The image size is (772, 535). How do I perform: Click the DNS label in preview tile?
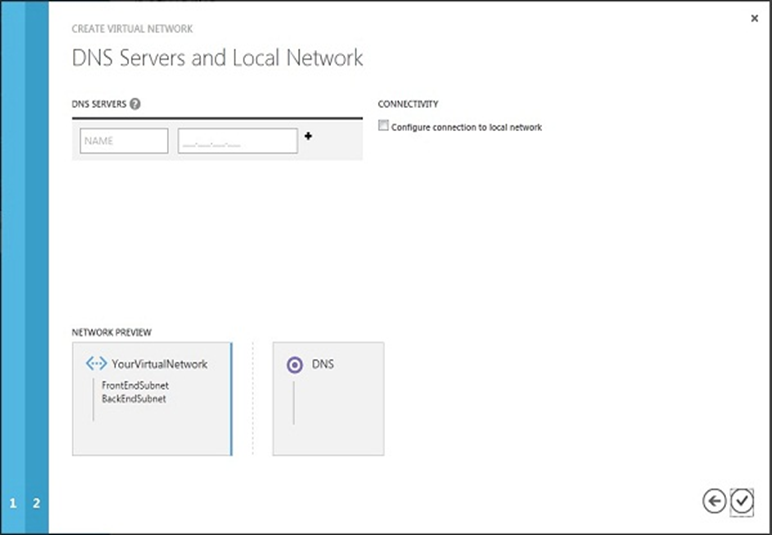(x=323, y=364)
